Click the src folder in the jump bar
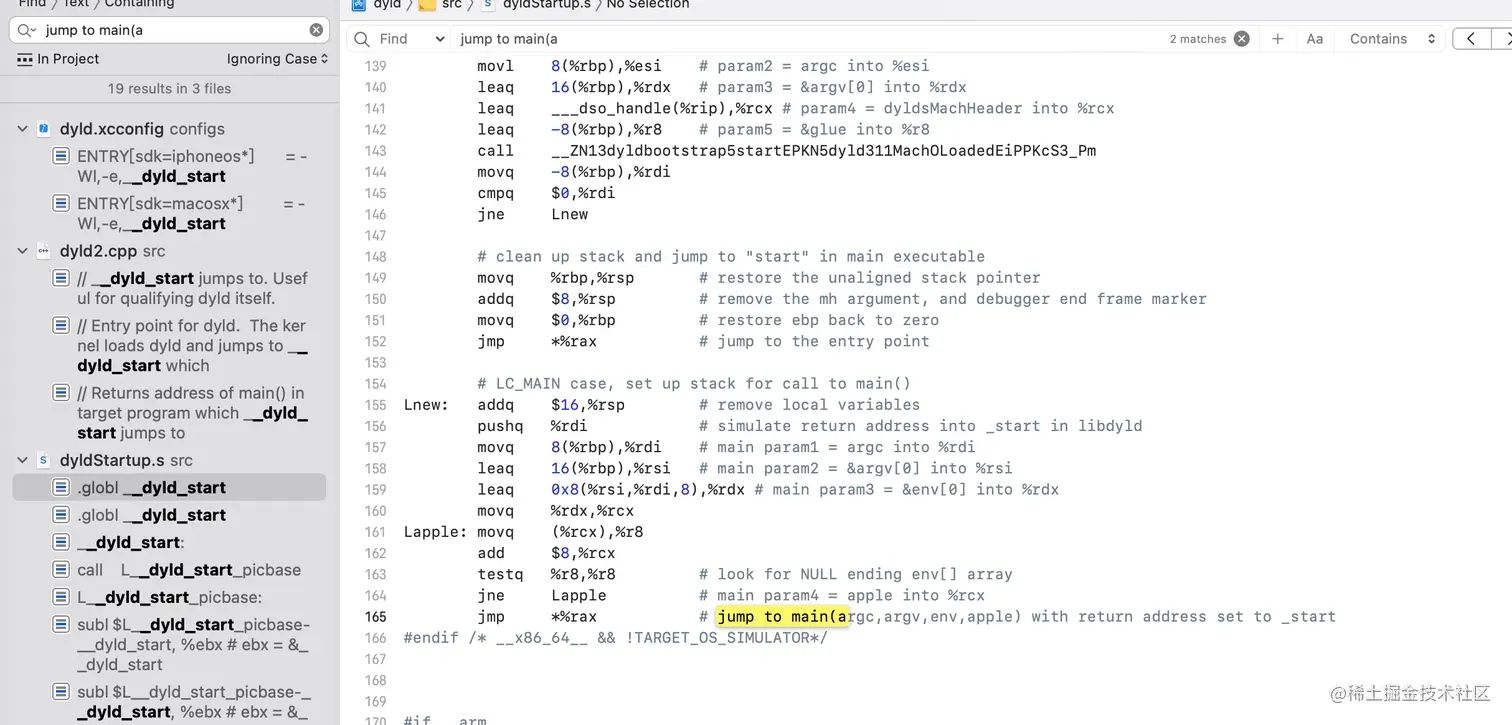1512x725 pixels. pyautogui.click(x=440, y=5)
